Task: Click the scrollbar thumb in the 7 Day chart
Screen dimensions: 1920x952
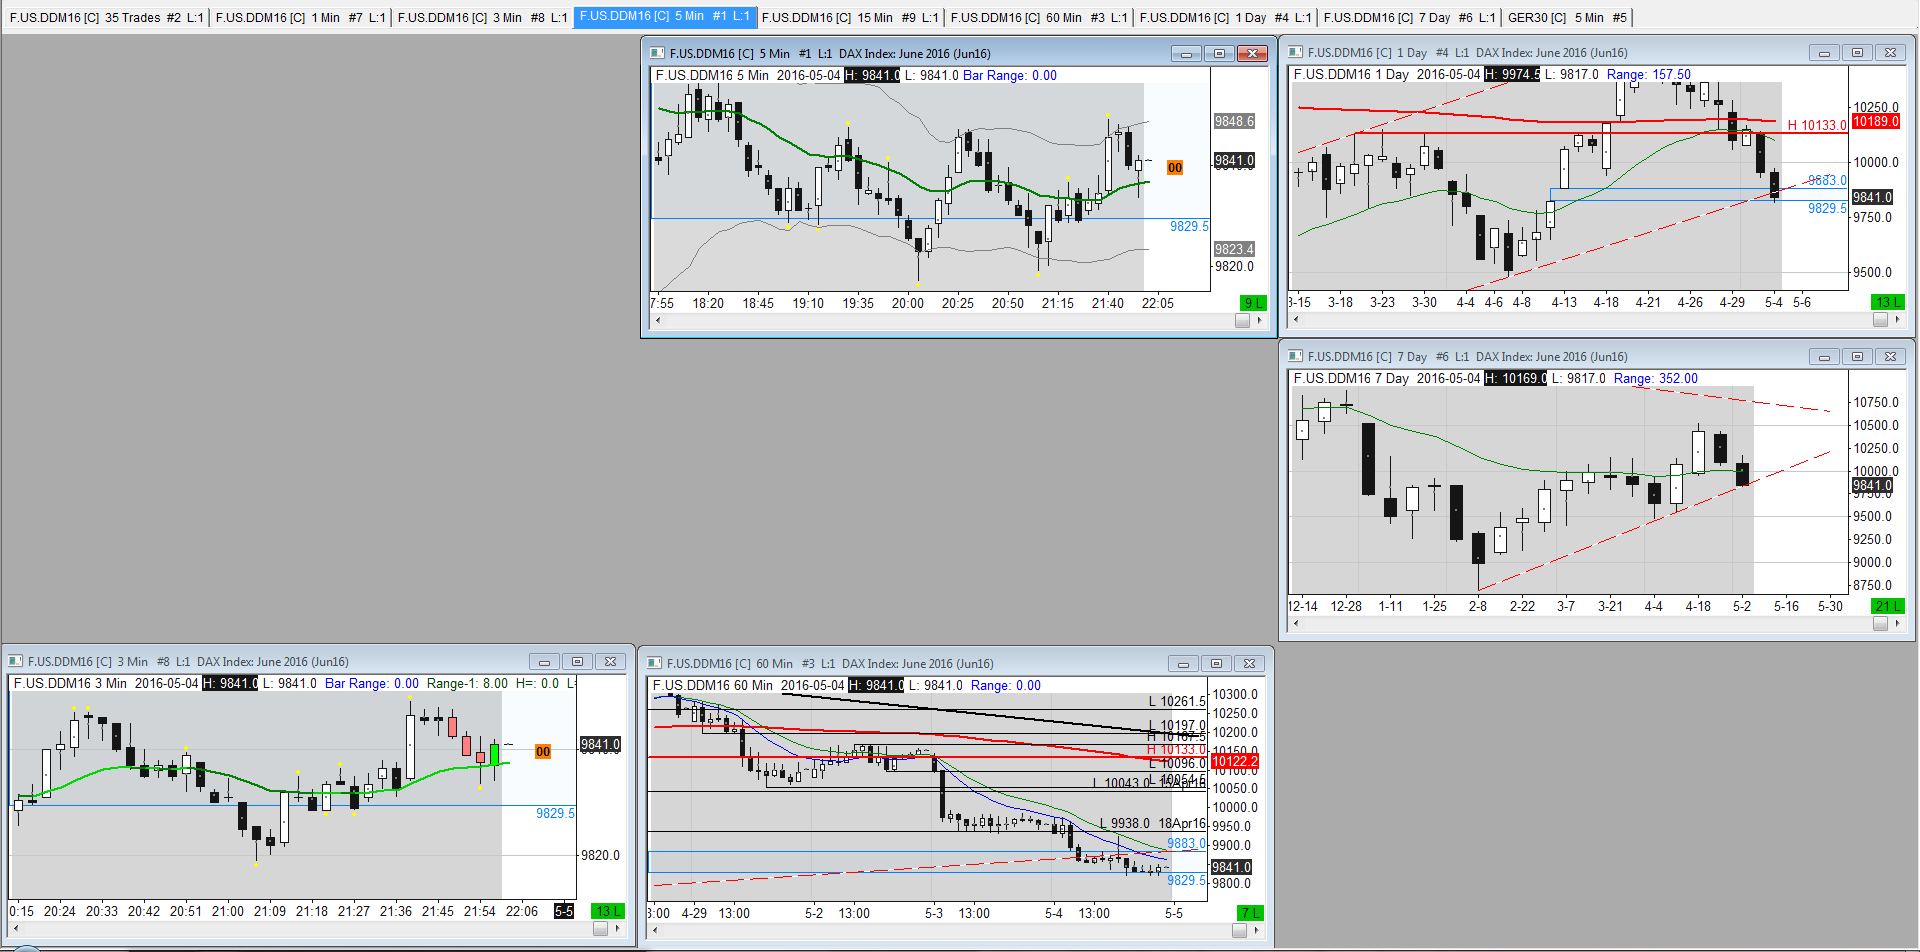Action: (1880, 624)
